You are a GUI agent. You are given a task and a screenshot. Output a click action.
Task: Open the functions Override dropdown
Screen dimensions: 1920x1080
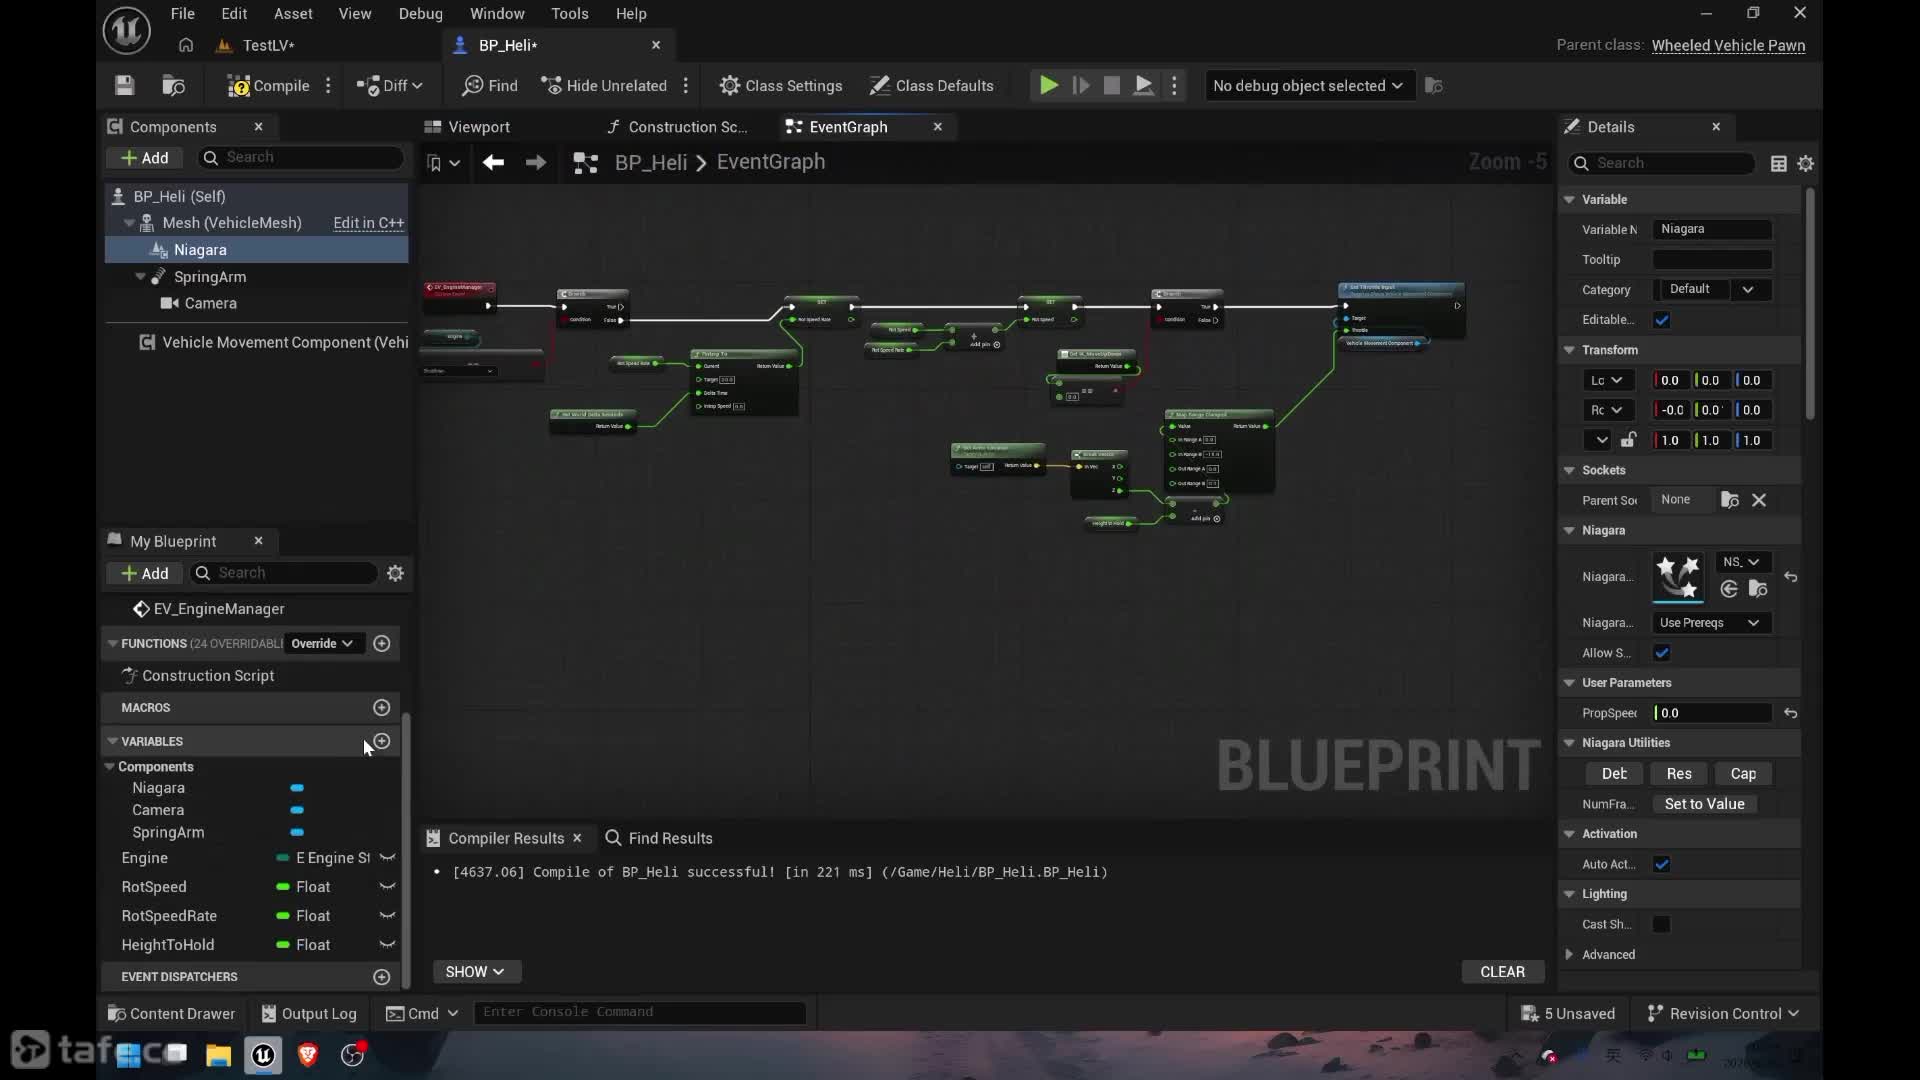click(x=322, y=643)
